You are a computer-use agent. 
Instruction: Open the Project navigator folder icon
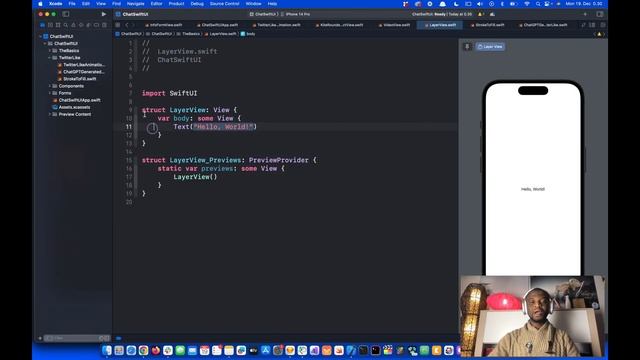(42, 25)
